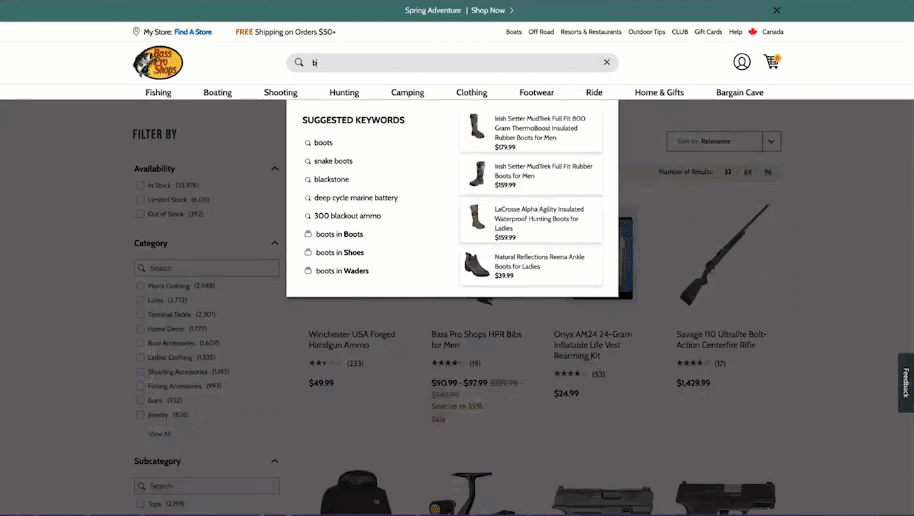Click the search magnifier icon in search bar
Screen dimensions: 914x516
[298, 62]
